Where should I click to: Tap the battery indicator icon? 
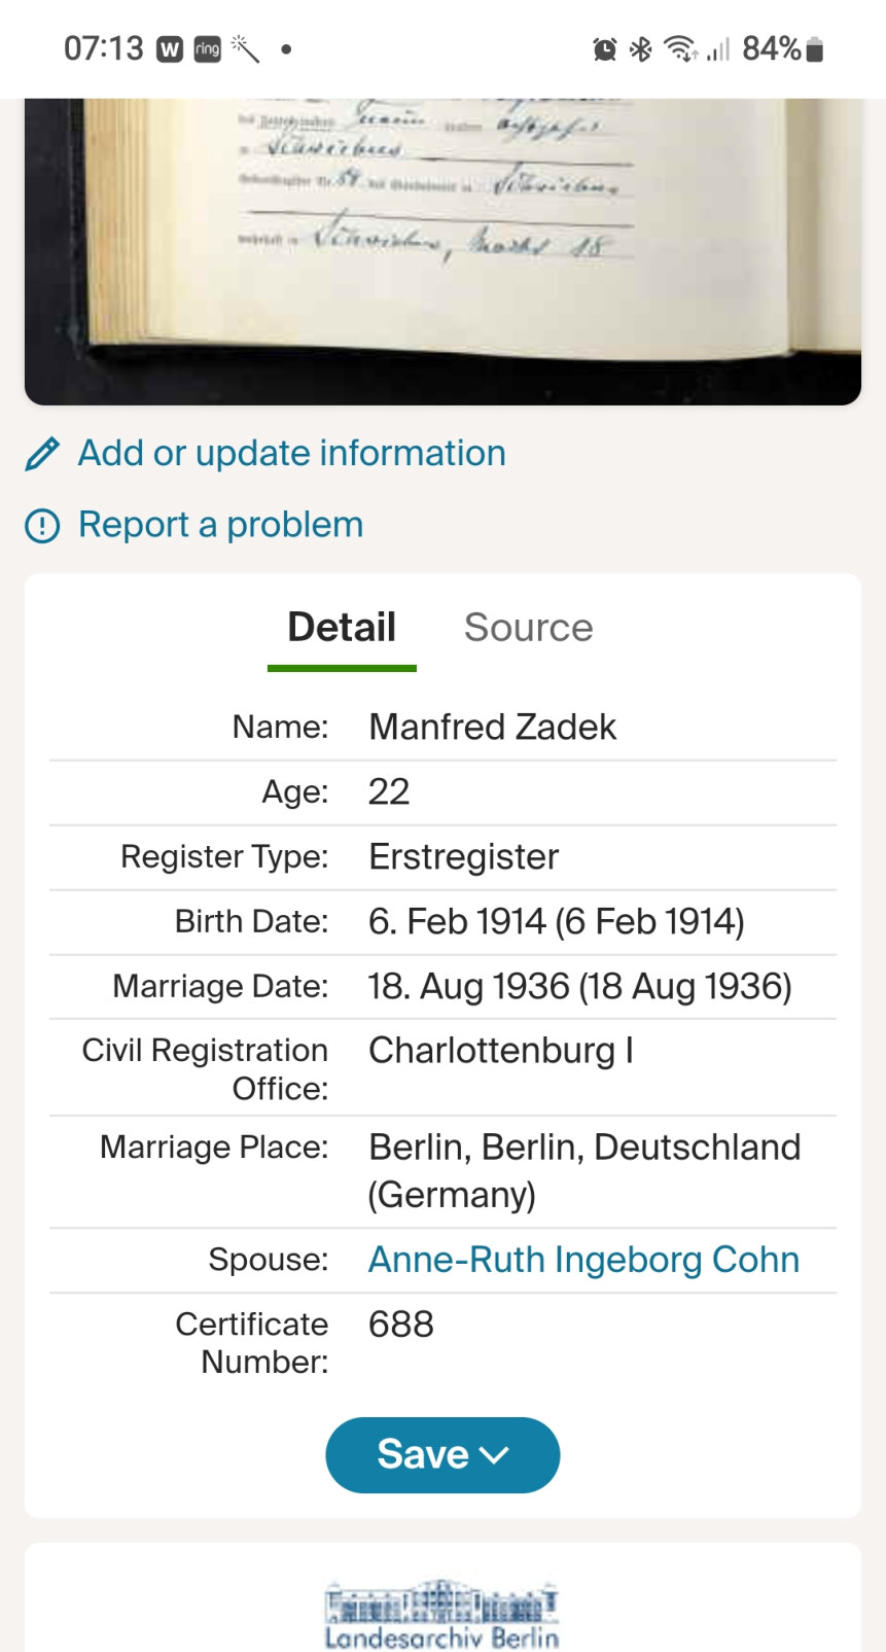pos(815,49)
